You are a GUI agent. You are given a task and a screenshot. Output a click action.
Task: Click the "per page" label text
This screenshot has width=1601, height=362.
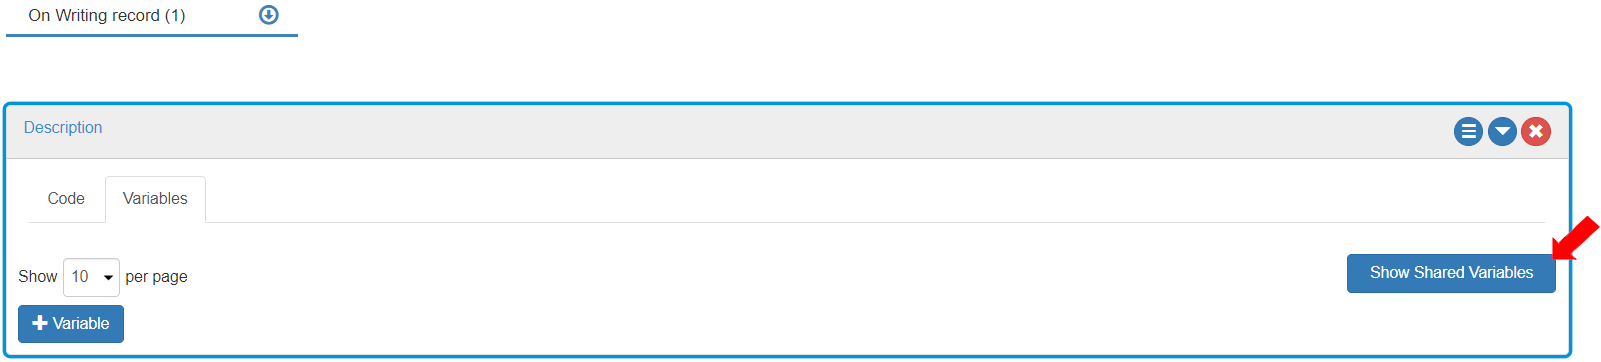(156, 277)
